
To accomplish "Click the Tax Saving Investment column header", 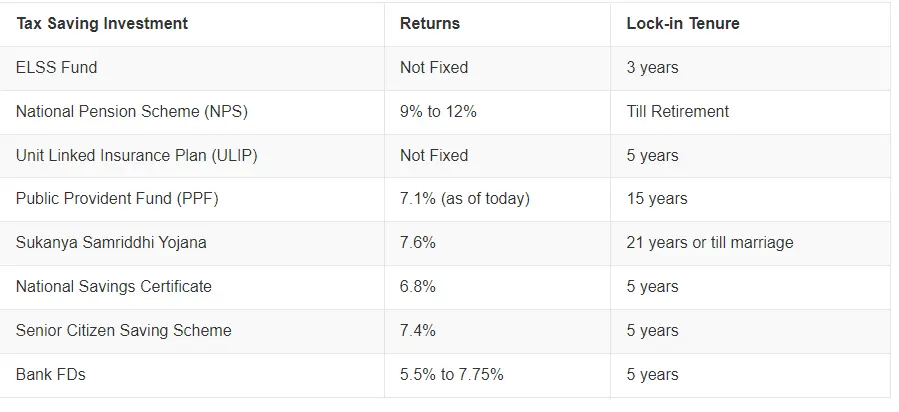I will click(102, 23).
